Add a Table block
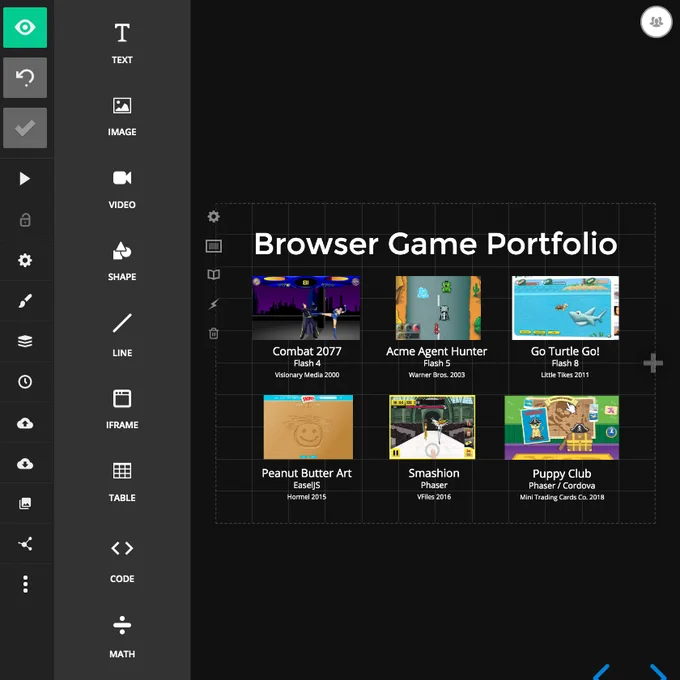 point(122,482)
